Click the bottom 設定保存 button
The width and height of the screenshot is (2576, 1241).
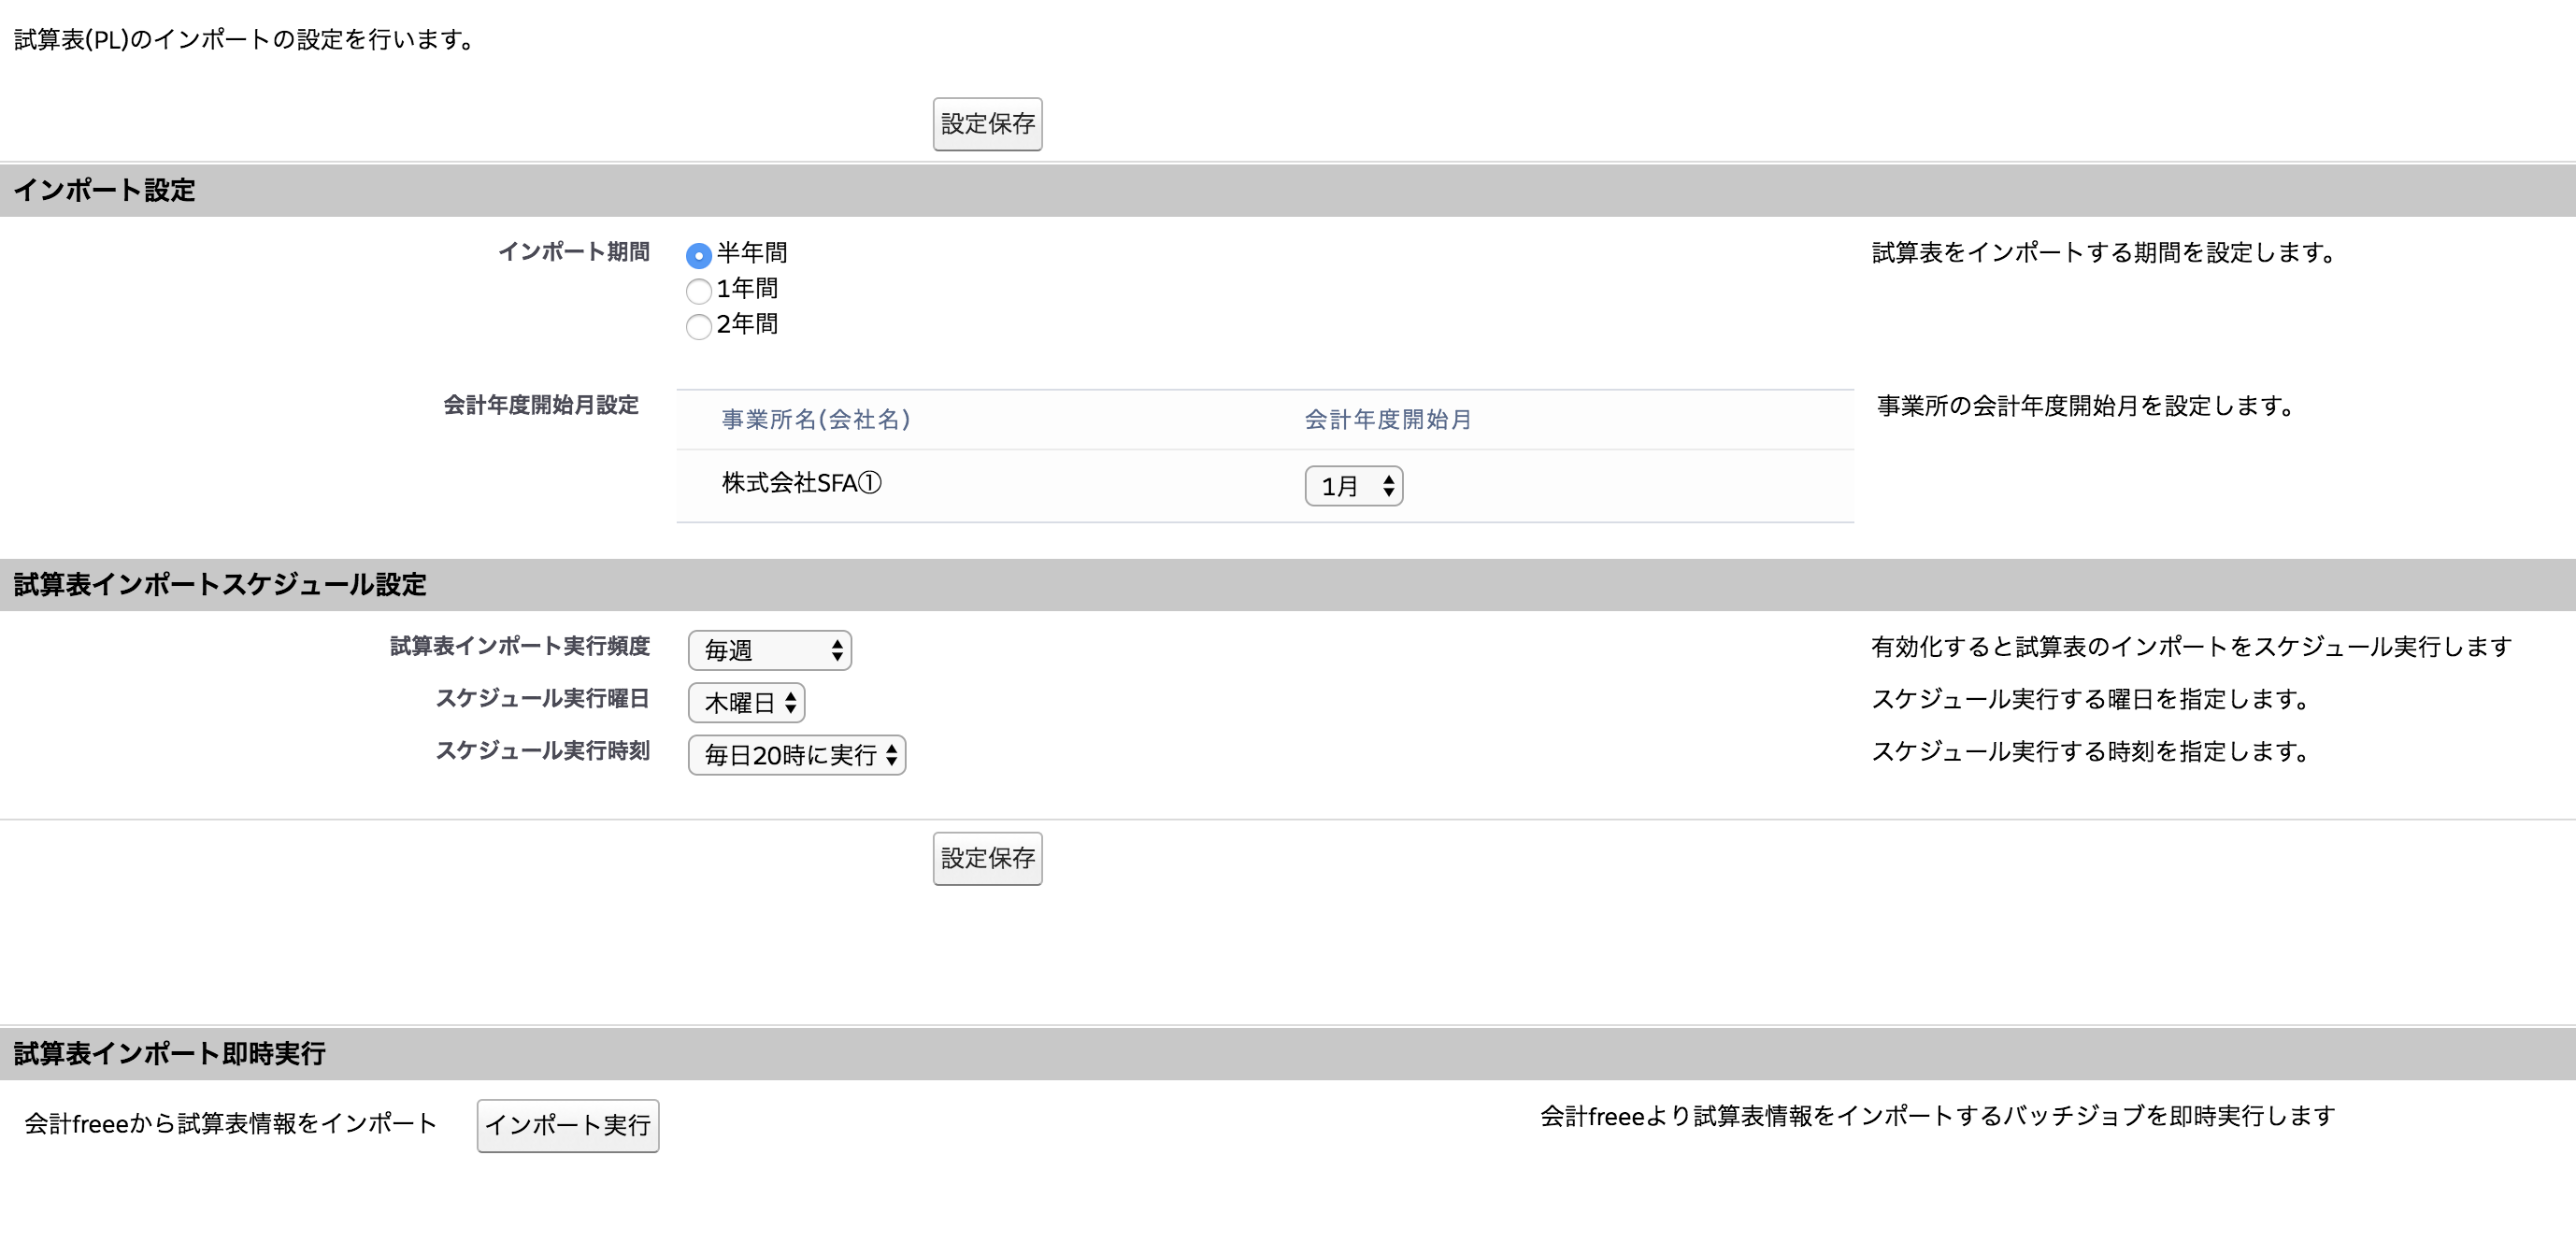tap(987, 858)
